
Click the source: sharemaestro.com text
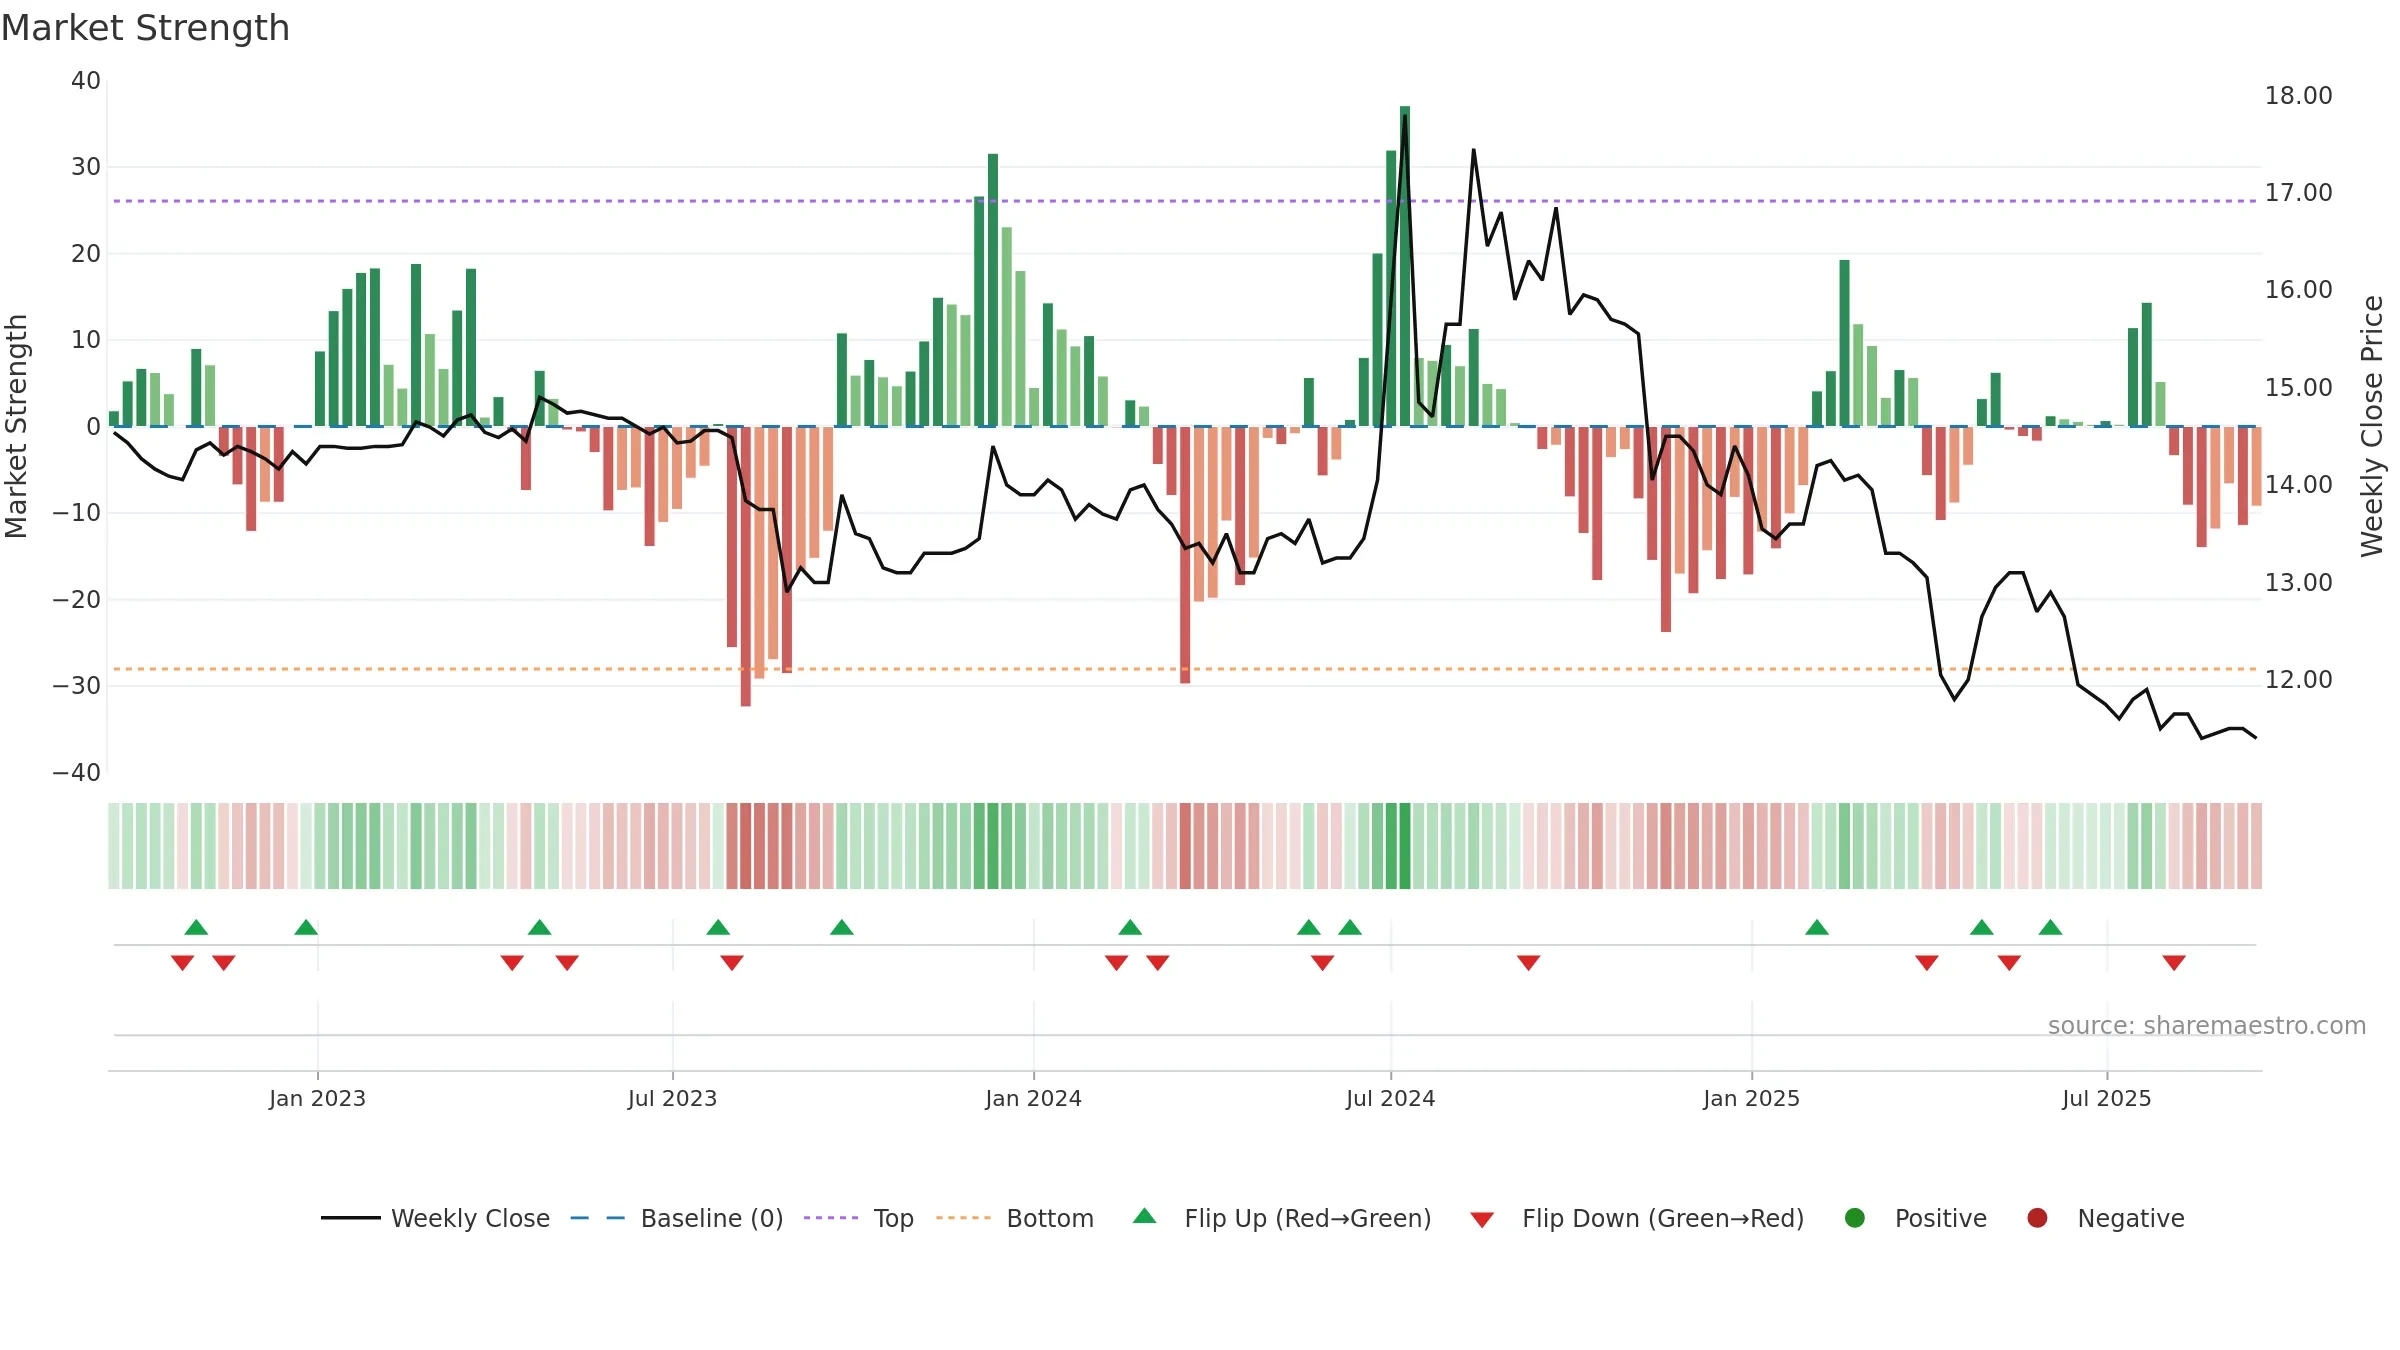pyautogui.click(x=2207, y=1025)
